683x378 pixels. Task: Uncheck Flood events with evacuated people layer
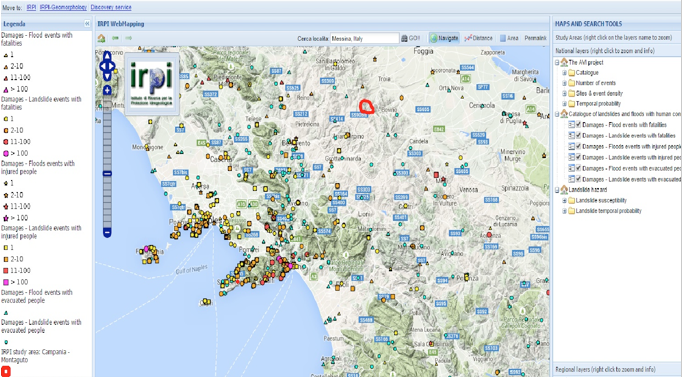[578, 168]
